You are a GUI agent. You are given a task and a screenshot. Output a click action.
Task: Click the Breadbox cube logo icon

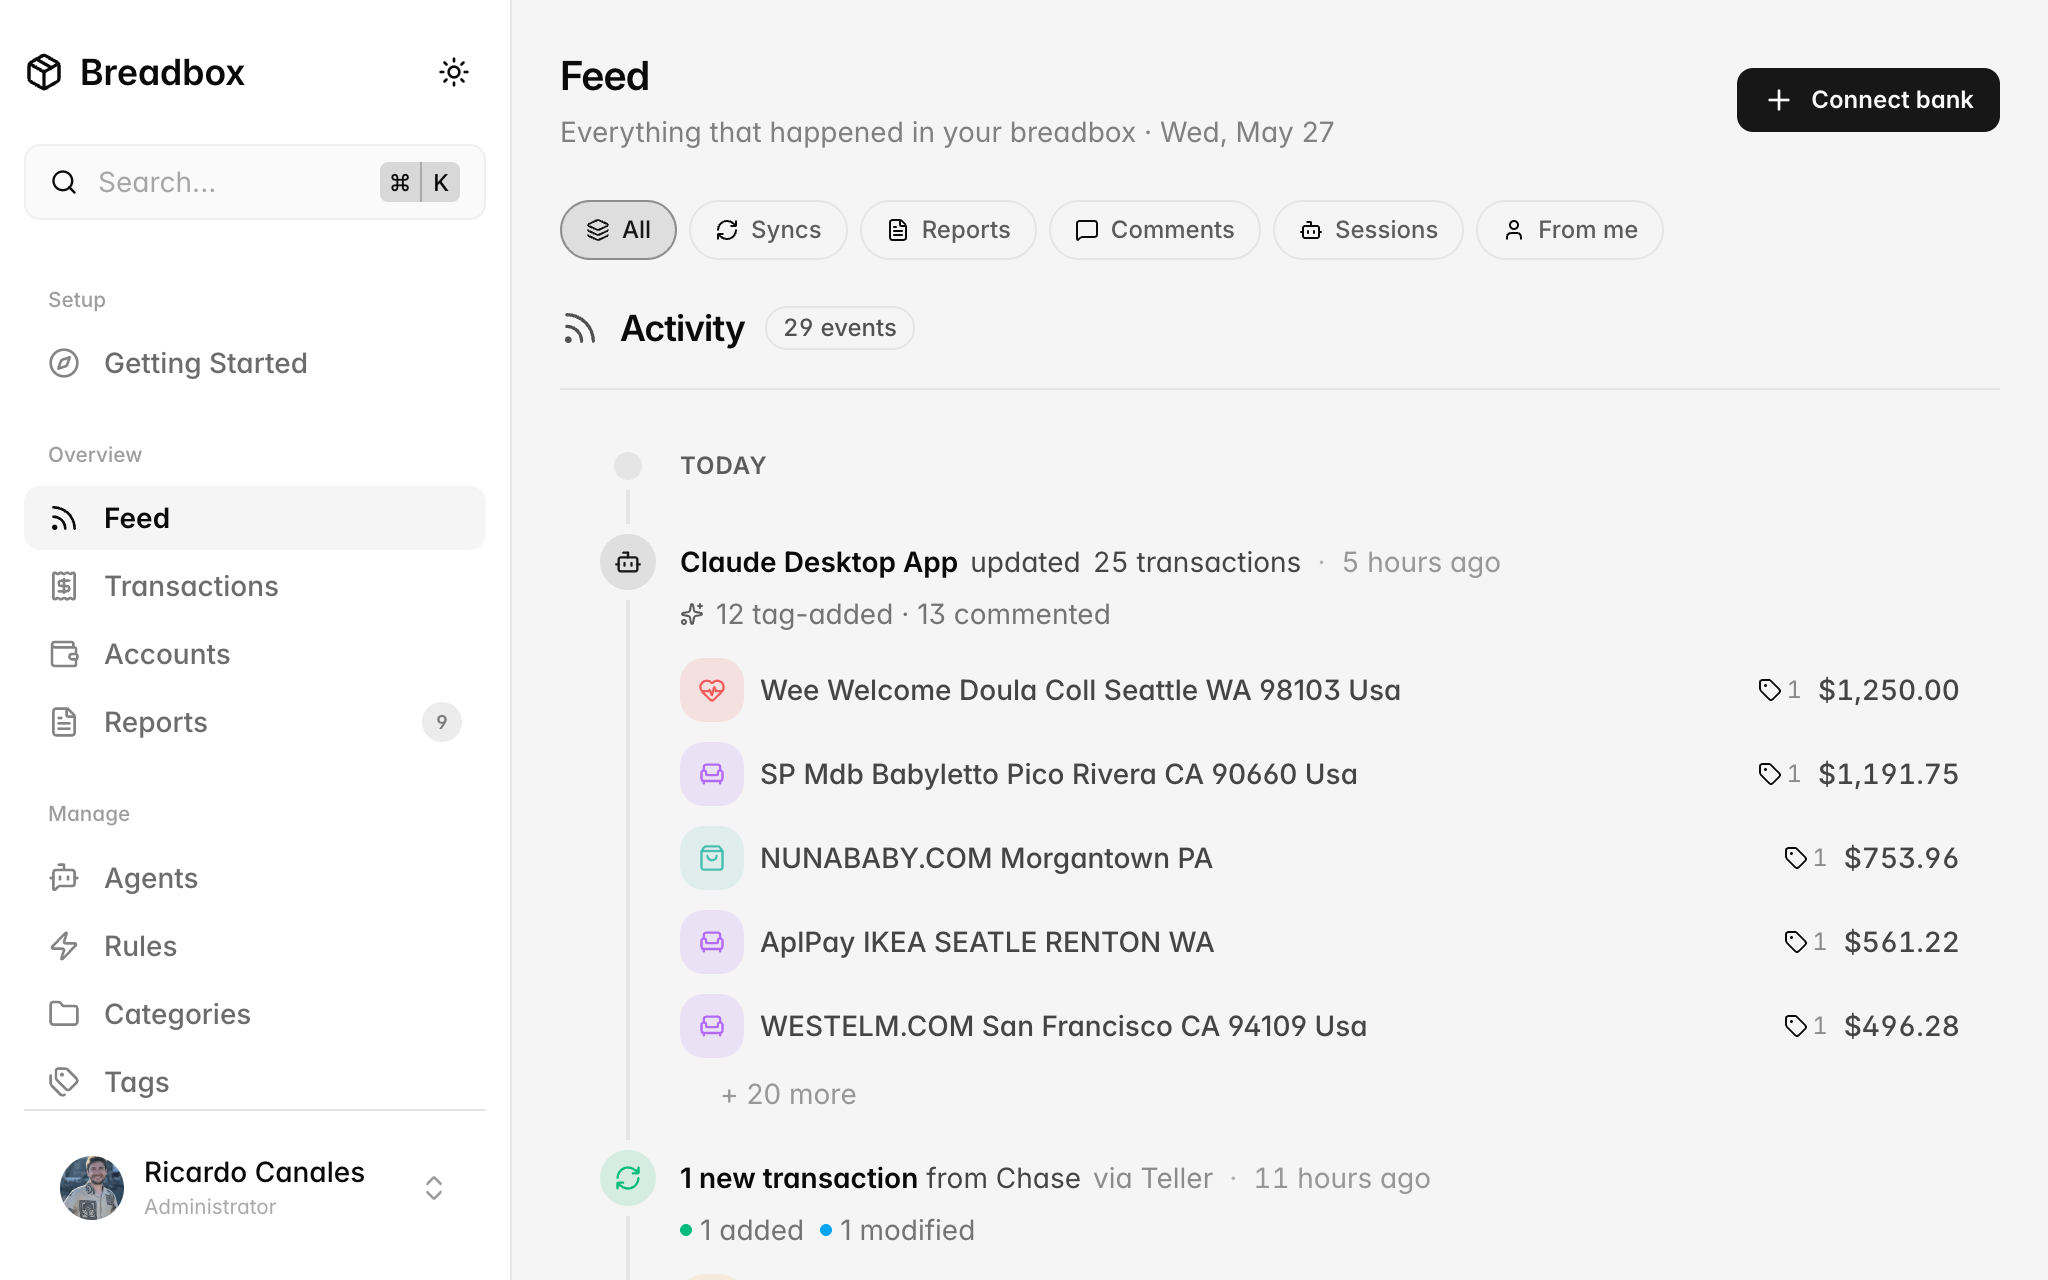[x=44, y=72]
